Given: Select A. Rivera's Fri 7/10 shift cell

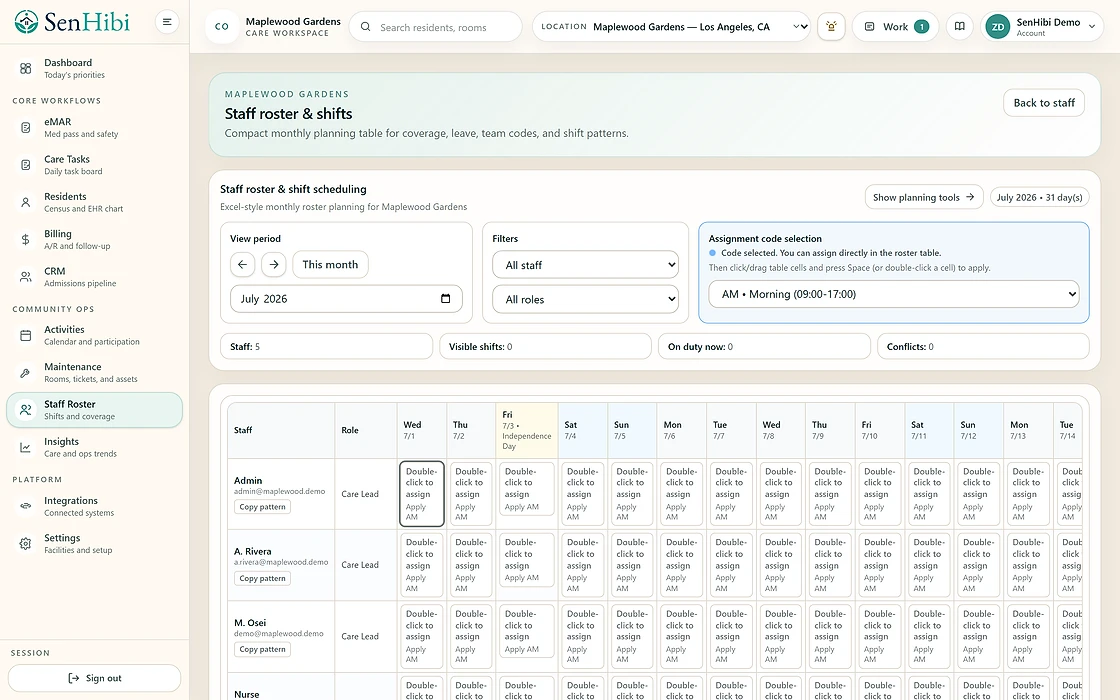Looking at the screenshot, I should click(880, 565).
